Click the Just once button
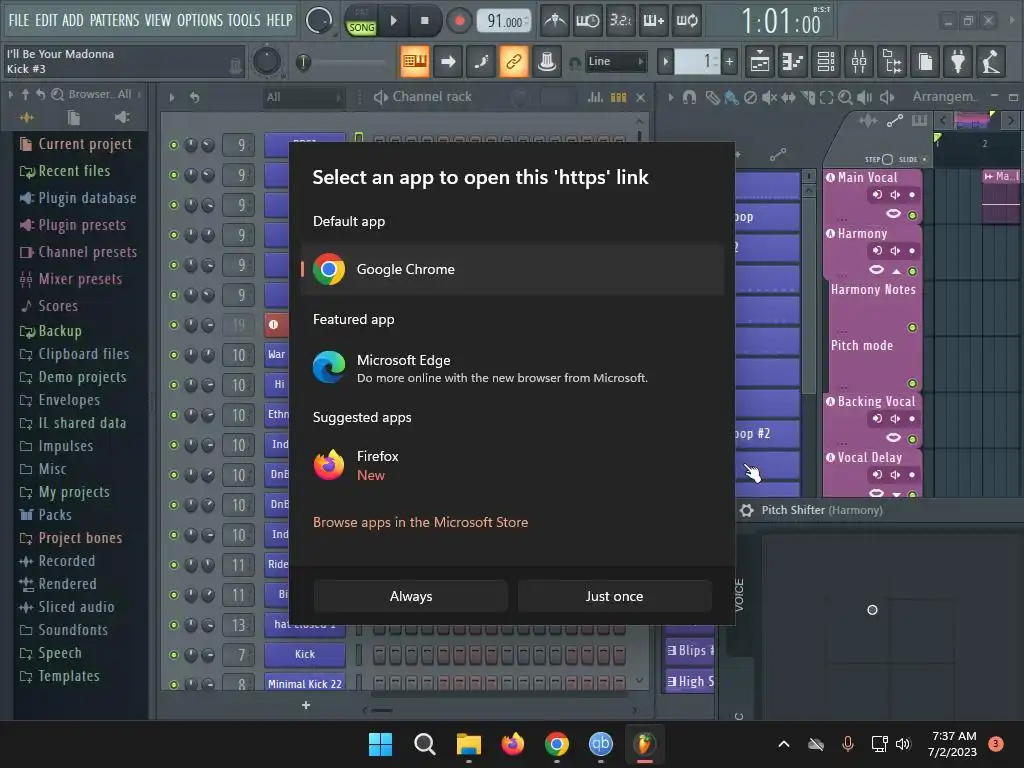1024x768 pixels. pos(615,596)
